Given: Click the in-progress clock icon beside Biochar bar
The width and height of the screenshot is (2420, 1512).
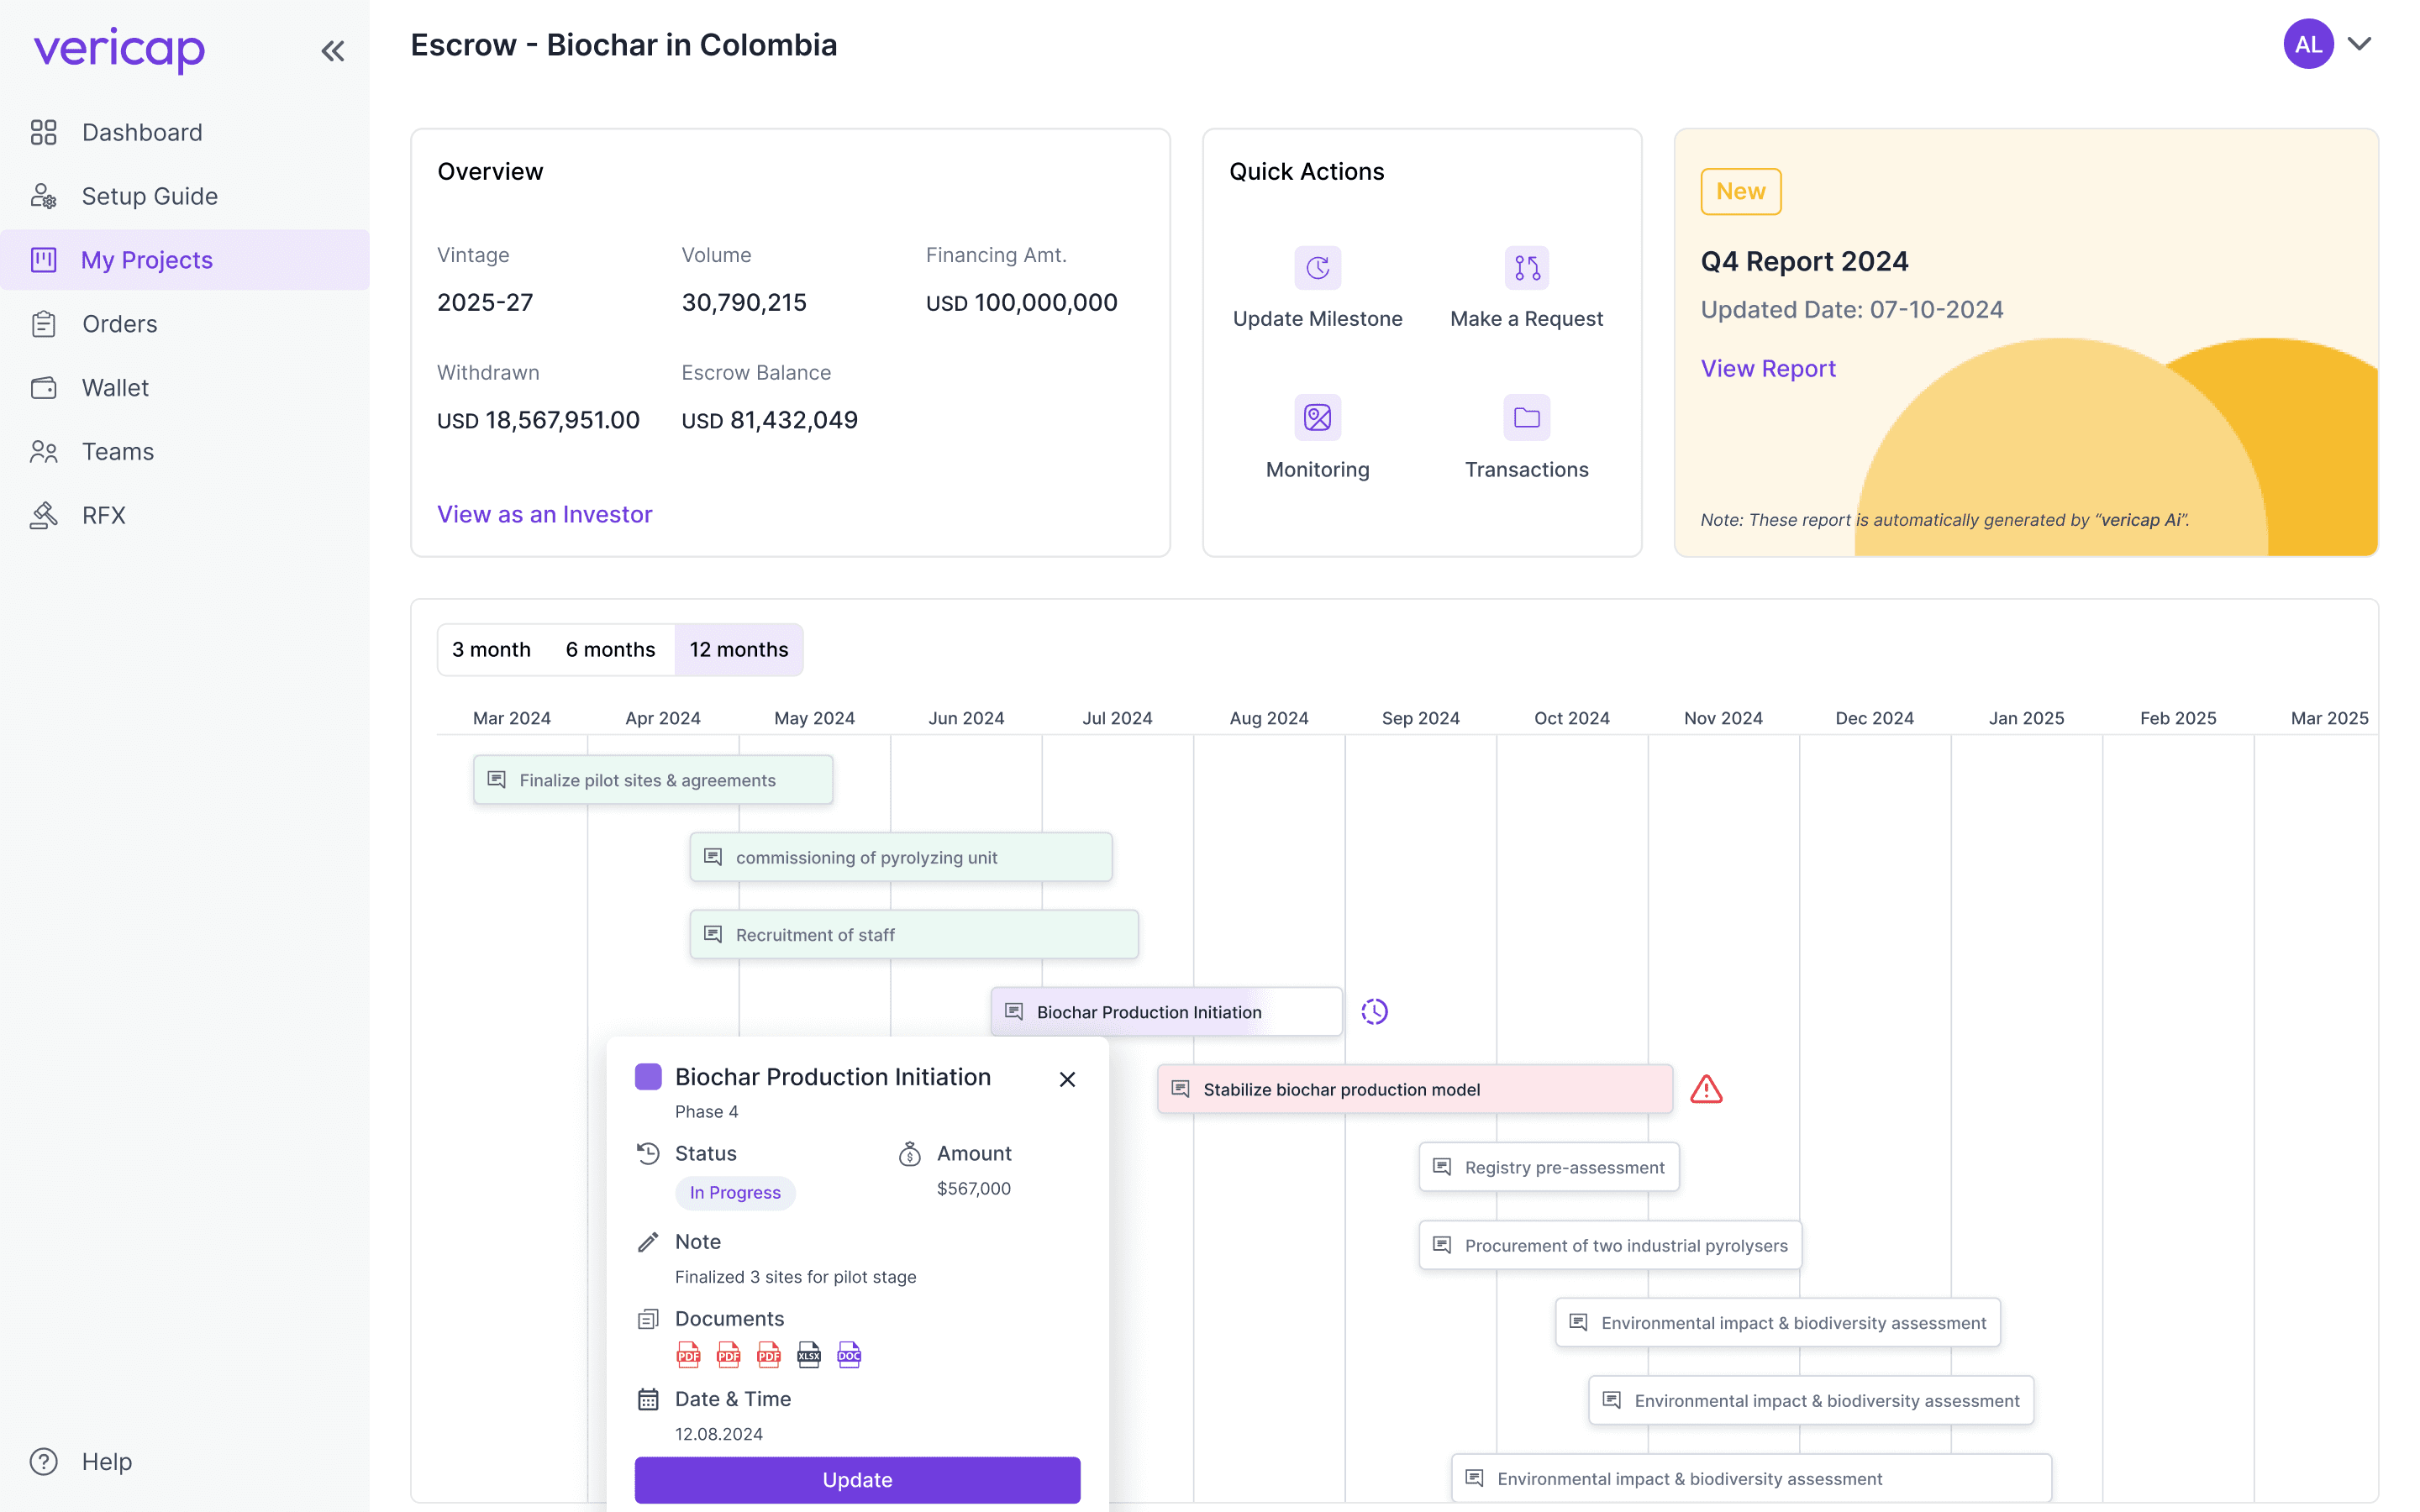Looking at the screenshot, I should tap(1374, 1012).
